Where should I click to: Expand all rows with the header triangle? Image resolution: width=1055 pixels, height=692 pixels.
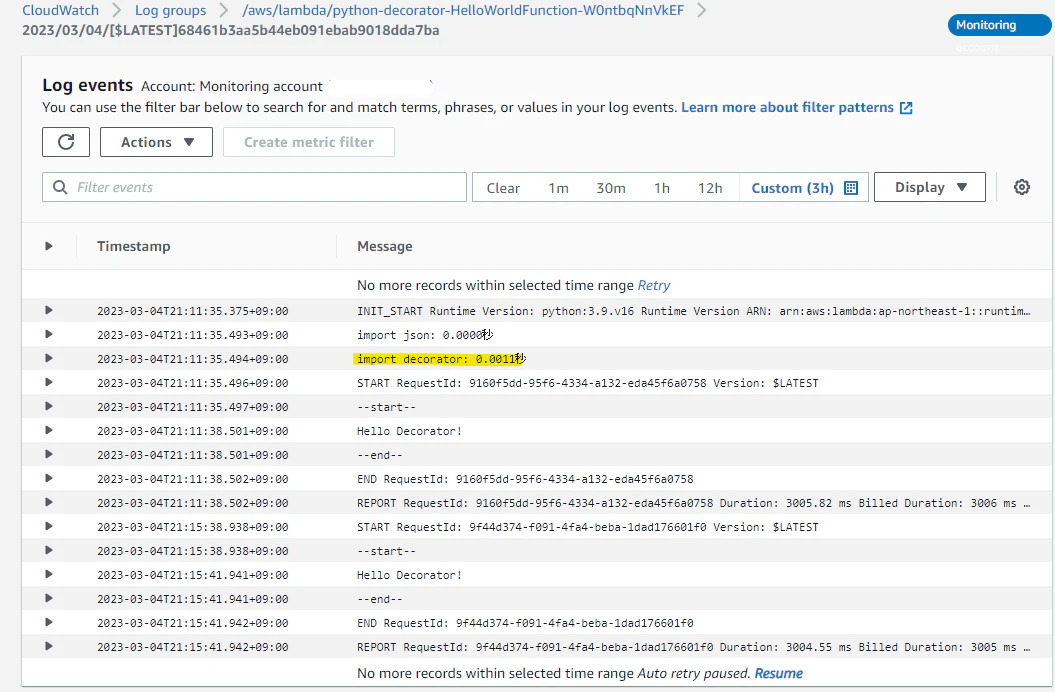[x=48, y=246]
